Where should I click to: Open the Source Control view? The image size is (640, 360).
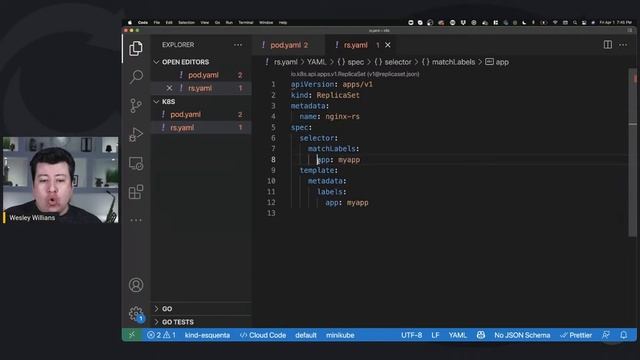(136, 106)
